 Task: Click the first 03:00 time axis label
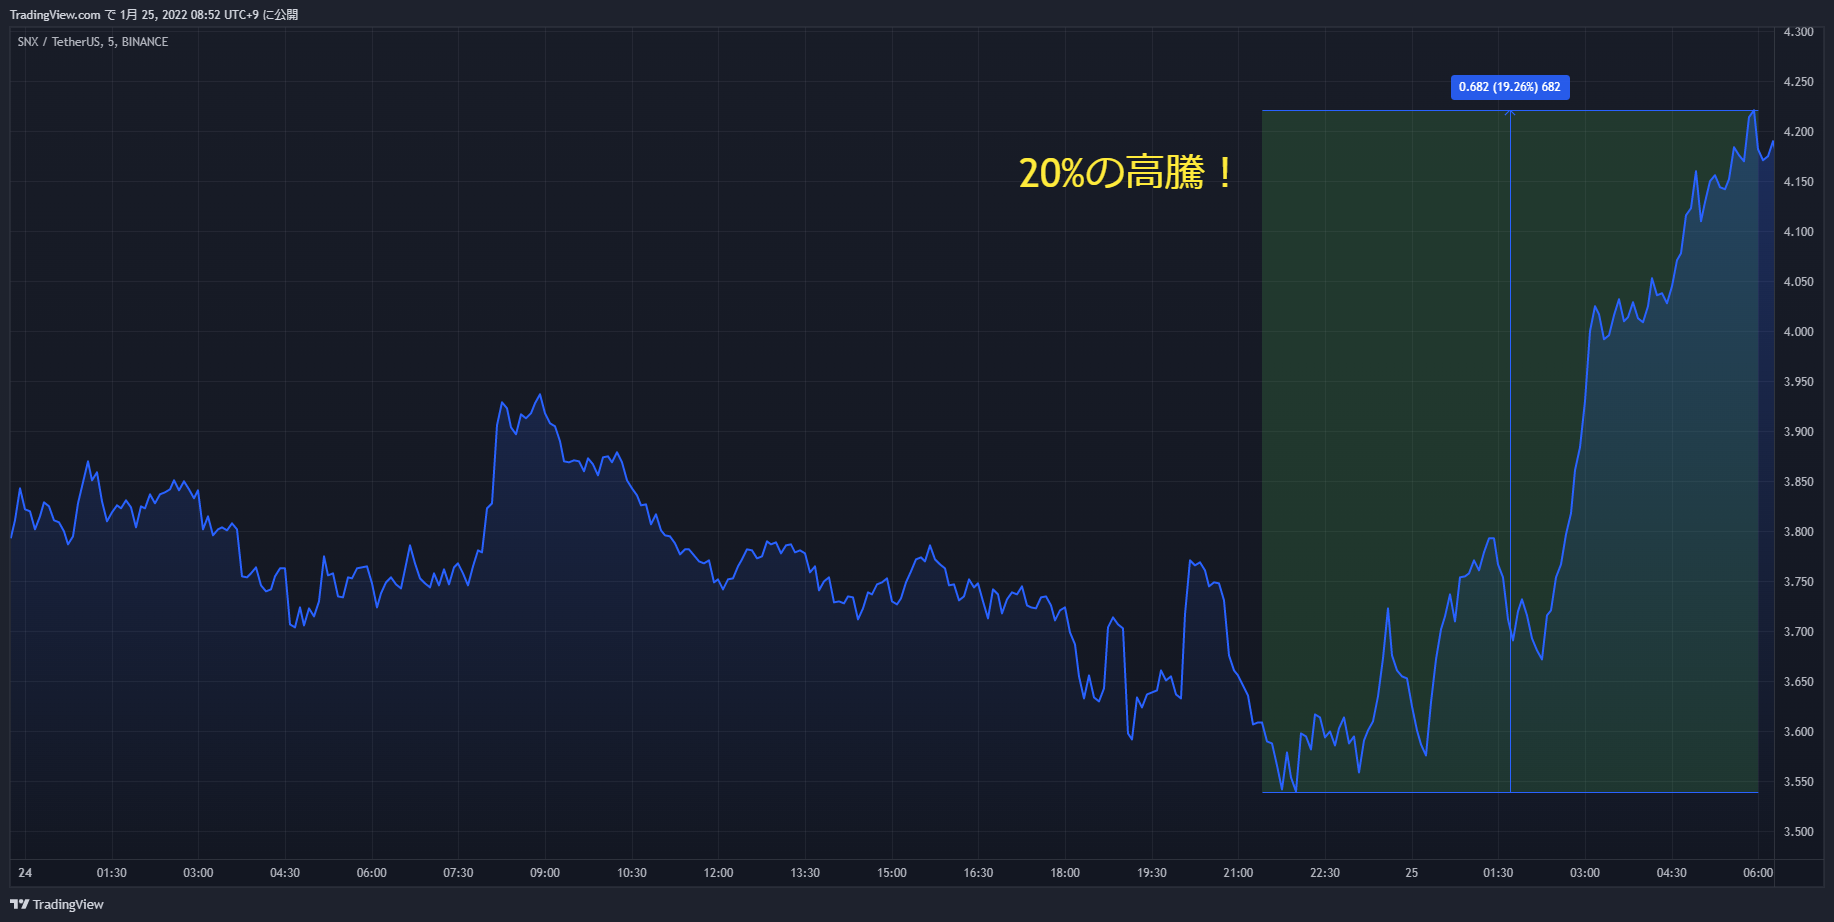tap(198, 873)
